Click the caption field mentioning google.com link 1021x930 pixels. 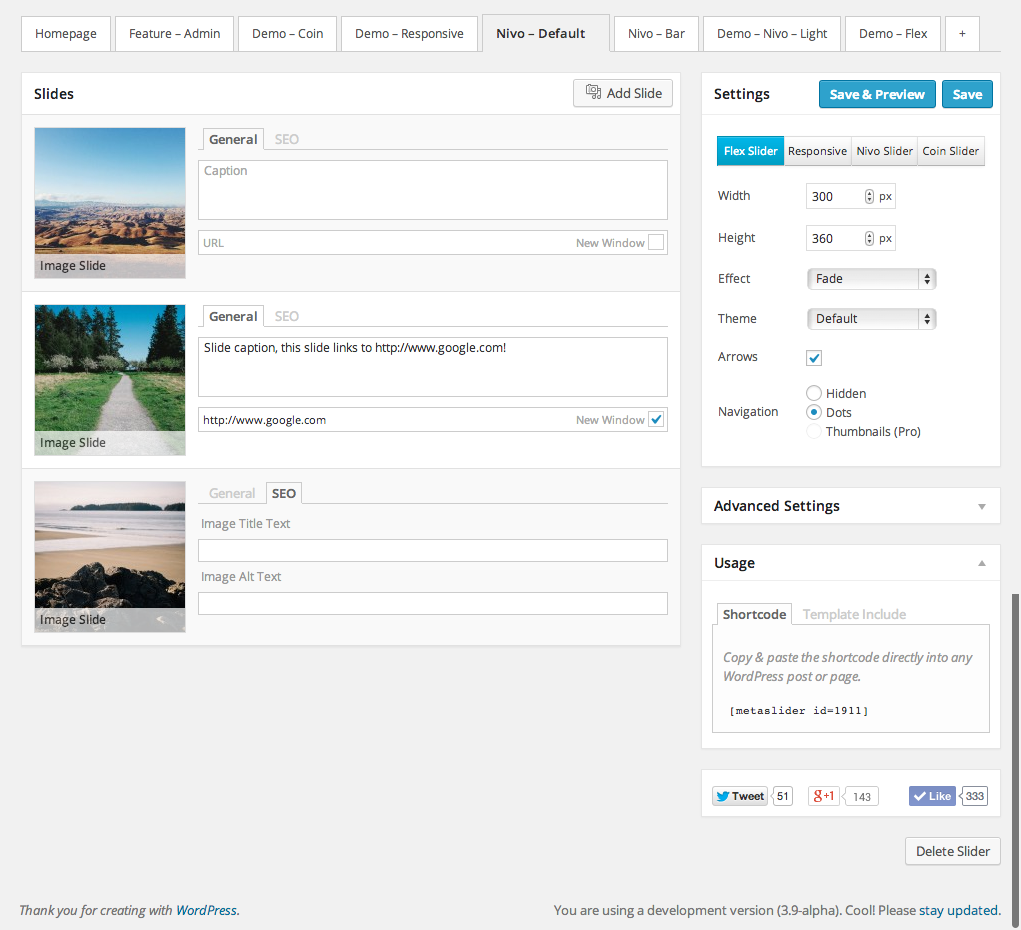(x=433, y=367)
